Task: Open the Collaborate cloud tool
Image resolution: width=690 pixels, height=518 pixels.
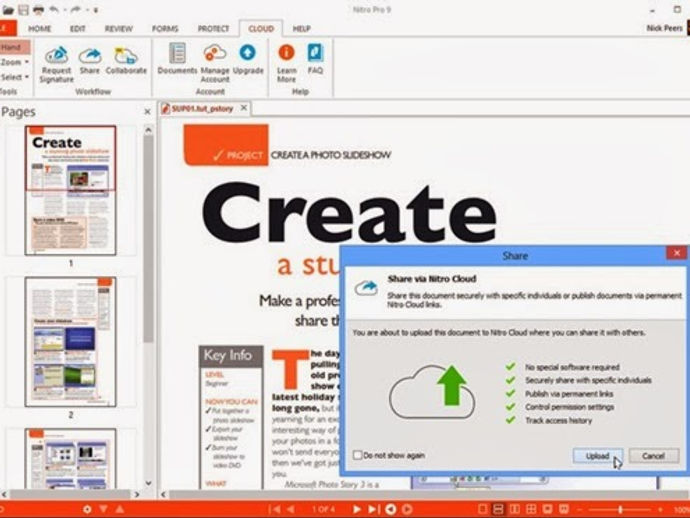Action: 126,60
